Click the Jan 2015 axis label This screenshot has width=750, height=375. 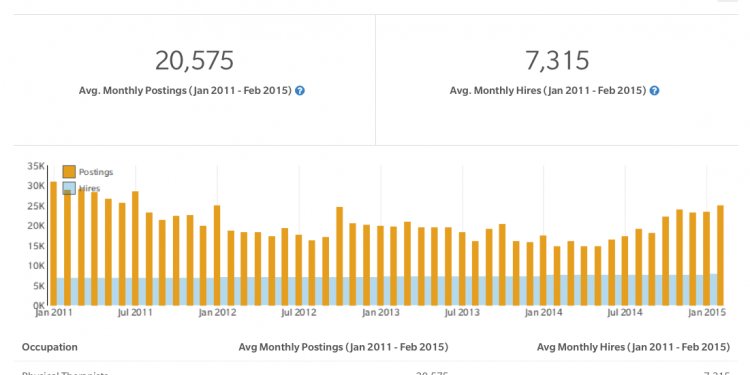tap(706, 312)
